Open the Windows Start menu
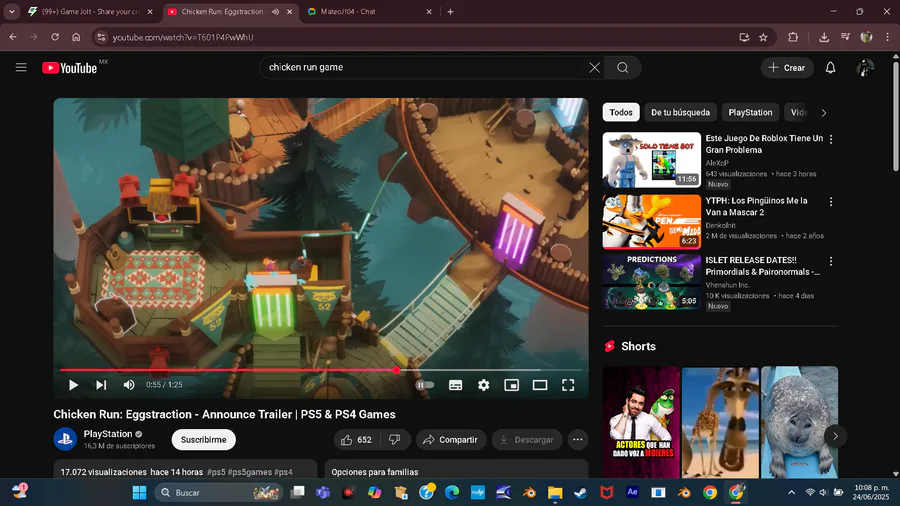The height and width of the screenshot is (506, 900). [x=139, y=492]
